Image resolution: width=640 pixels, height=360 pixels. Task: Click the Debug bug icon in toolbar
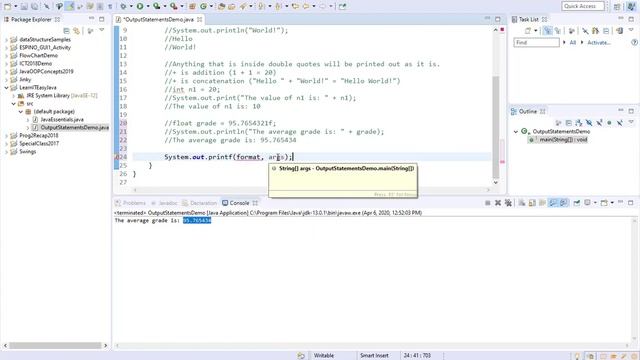click(123, 6)
